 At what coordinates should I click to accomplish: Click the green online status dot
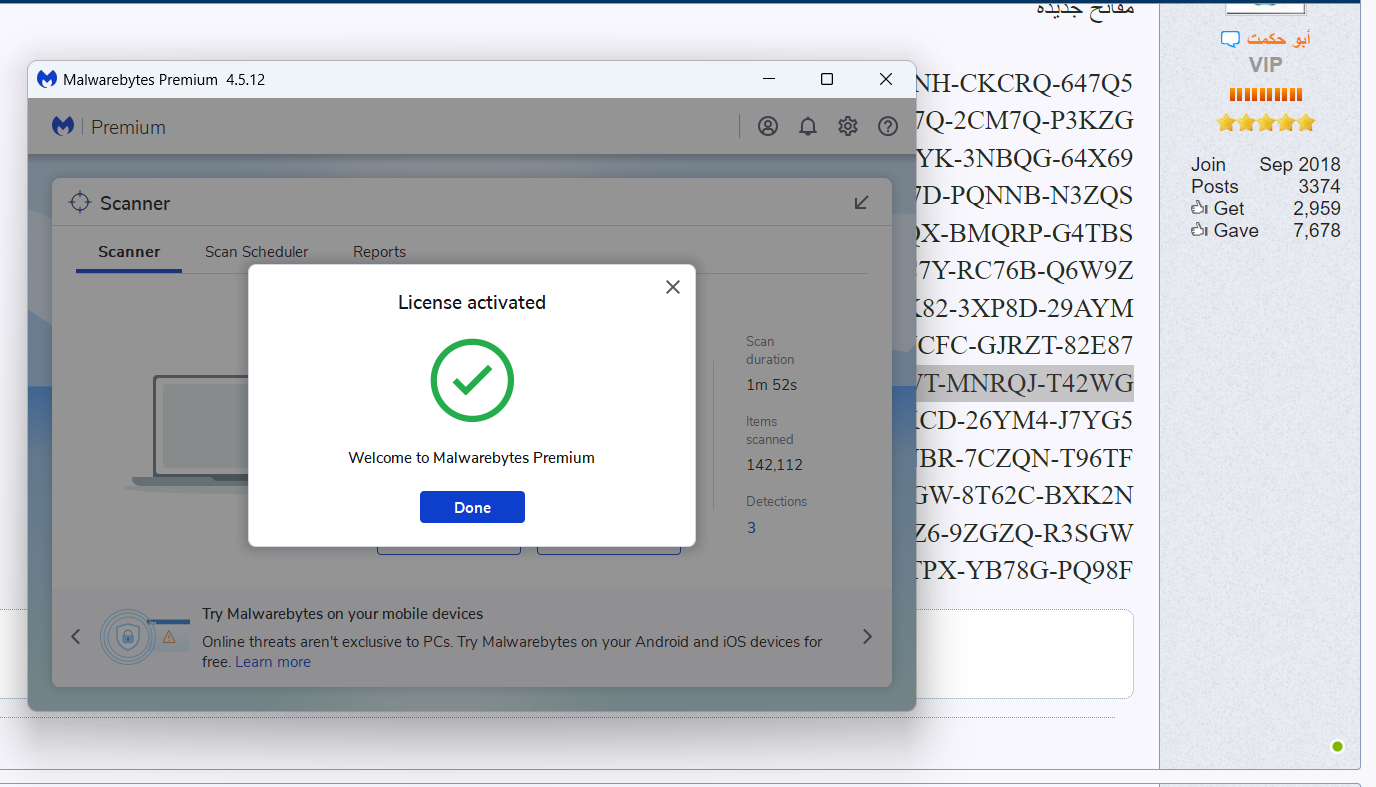pos(1338,747)
